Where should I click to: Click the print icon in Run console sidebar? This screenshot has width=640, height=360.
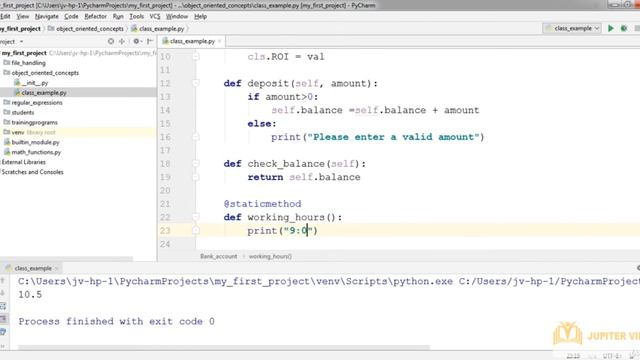point(3,331)
